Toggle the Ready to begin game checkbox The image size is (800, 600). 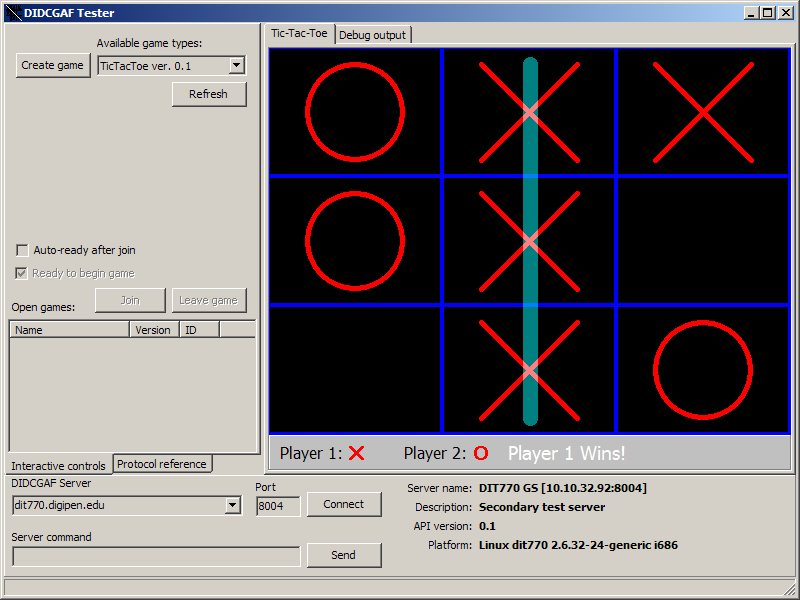click(x=23, y=273)
